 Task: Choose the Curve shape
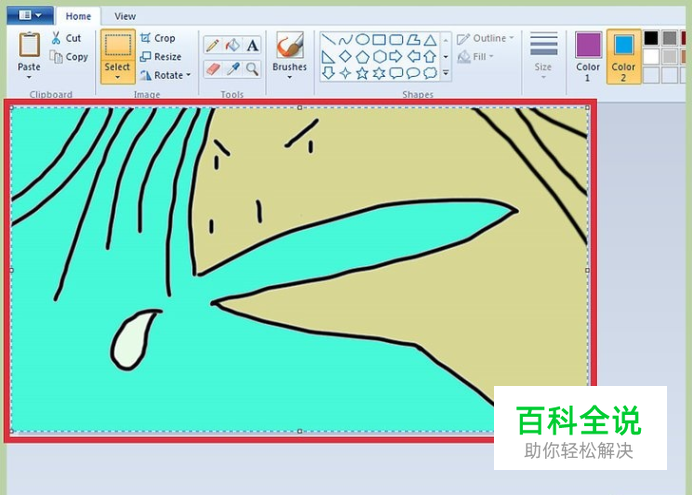345,40
